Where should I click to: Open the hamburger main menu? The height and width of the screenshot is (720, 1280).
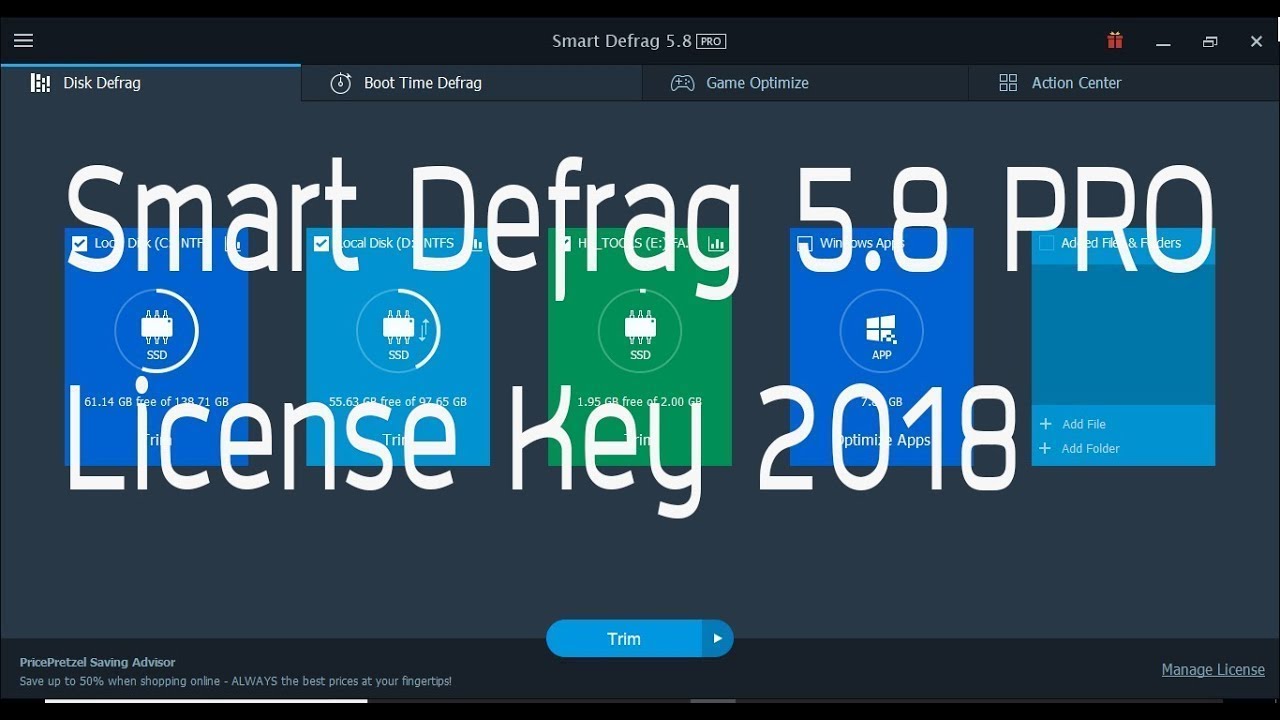[x=24, y=41]
